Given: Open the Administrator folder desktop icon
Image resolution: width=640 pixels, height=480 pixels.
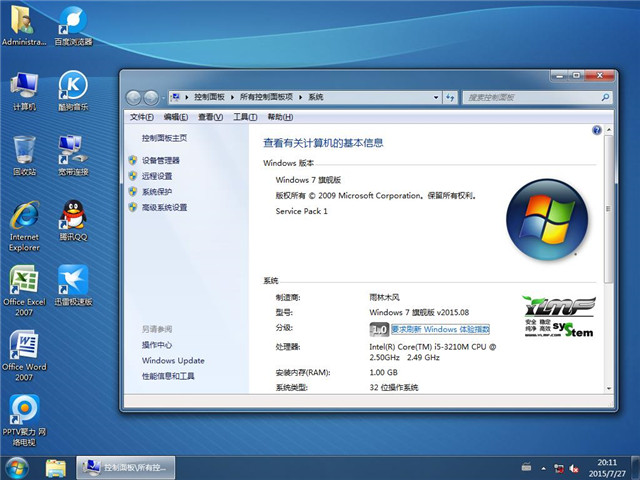Looking at the screenshot, I should (x=24, y=25).
